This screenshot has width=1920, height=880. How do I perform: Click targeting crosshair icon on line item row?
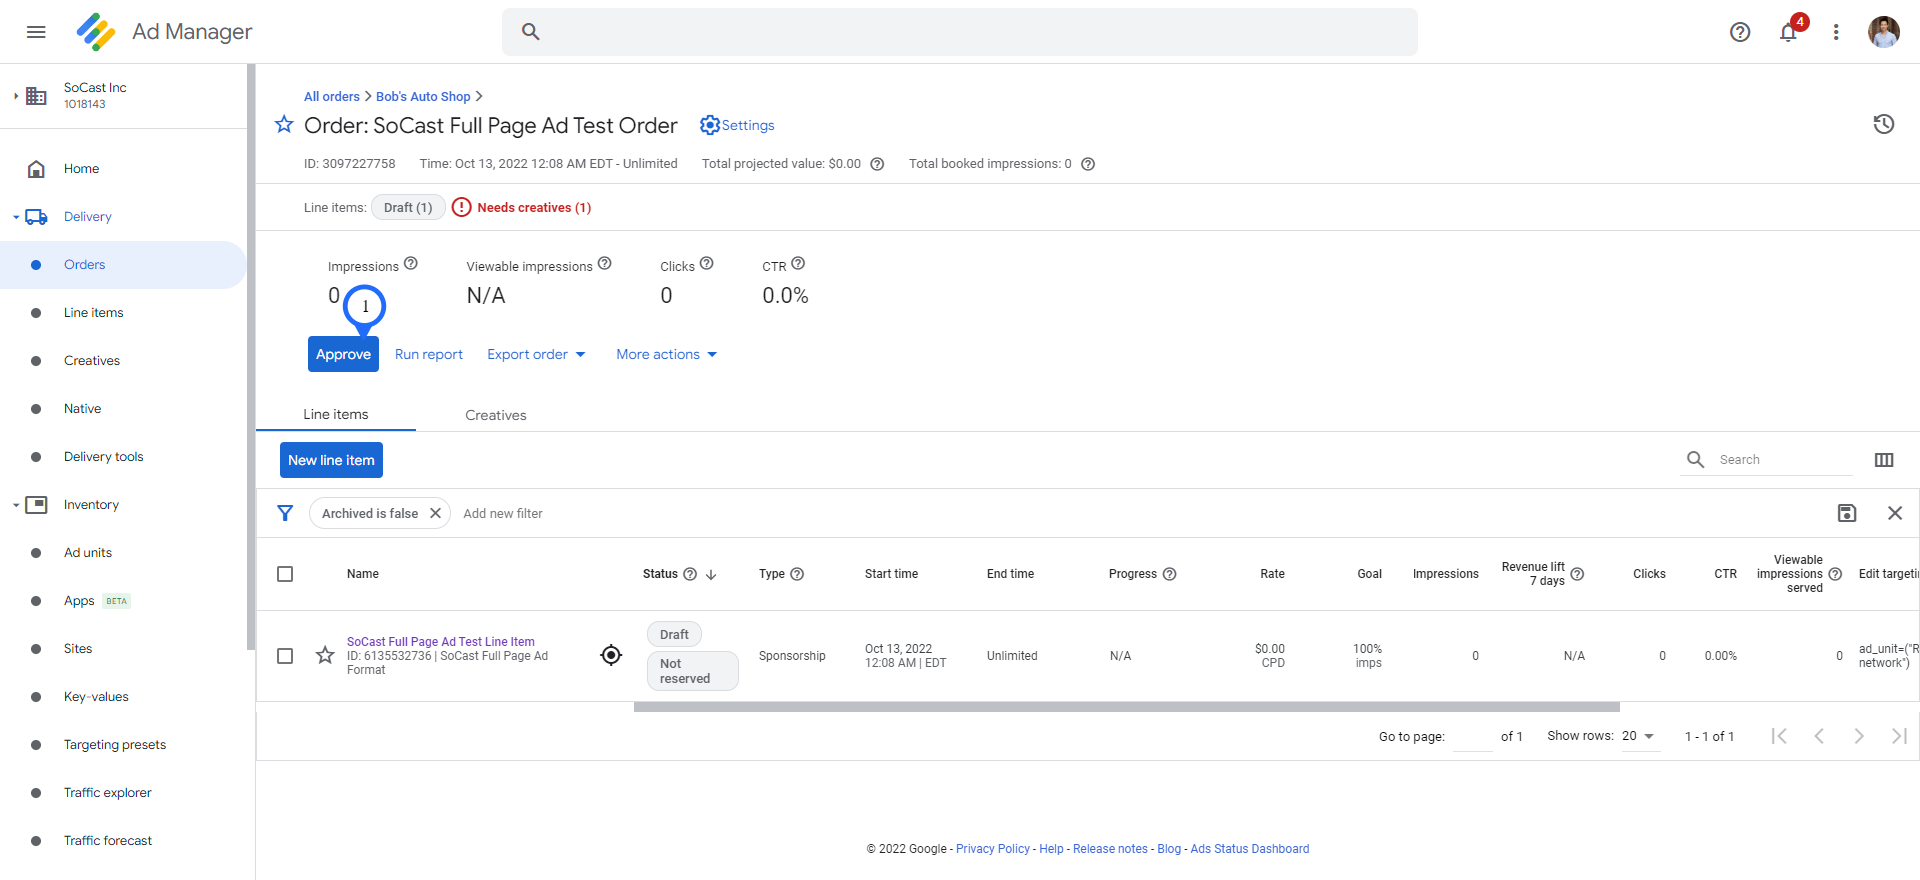click(611, 655)
